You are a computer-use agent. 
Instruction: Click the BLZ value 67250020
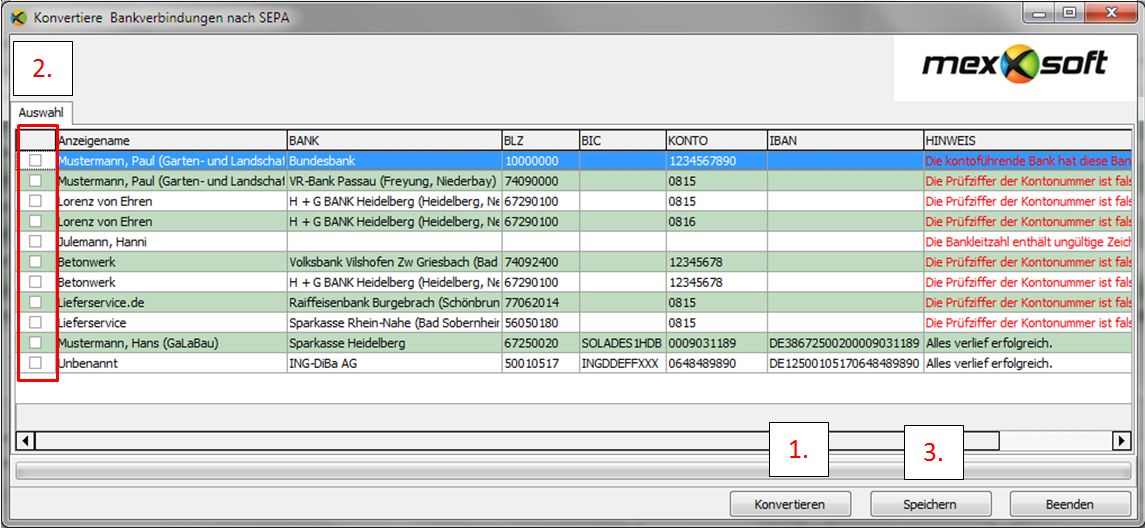(540, 343)
